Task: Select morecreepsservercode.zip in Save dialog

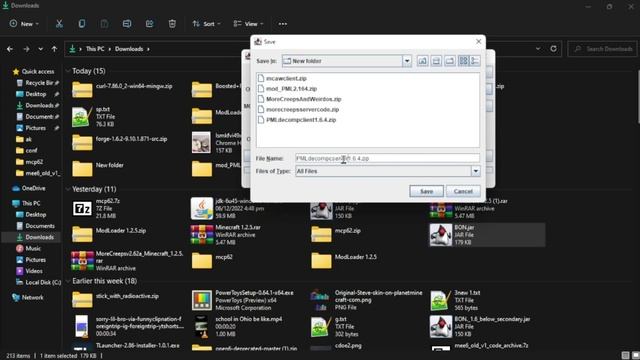Action: click(x=298, y=109)
